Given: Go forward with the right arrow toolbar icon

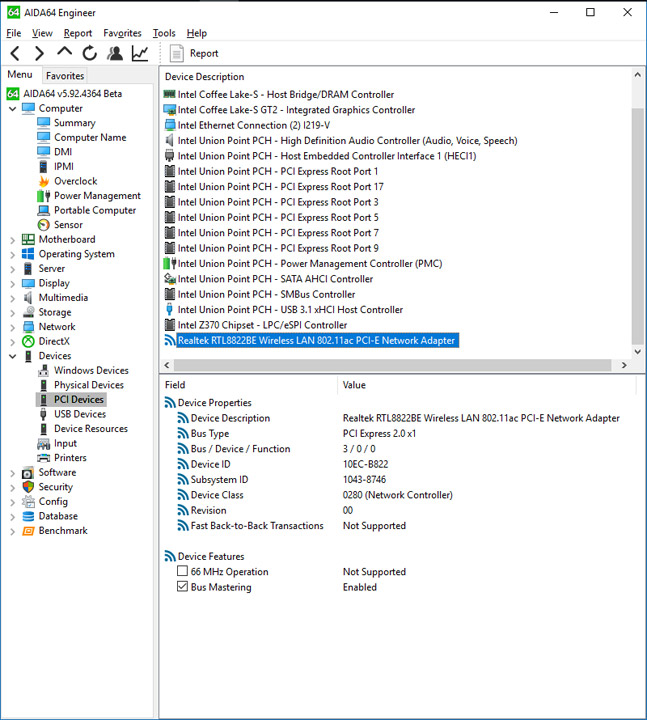Looking at the screenshot, I should 40,53.
